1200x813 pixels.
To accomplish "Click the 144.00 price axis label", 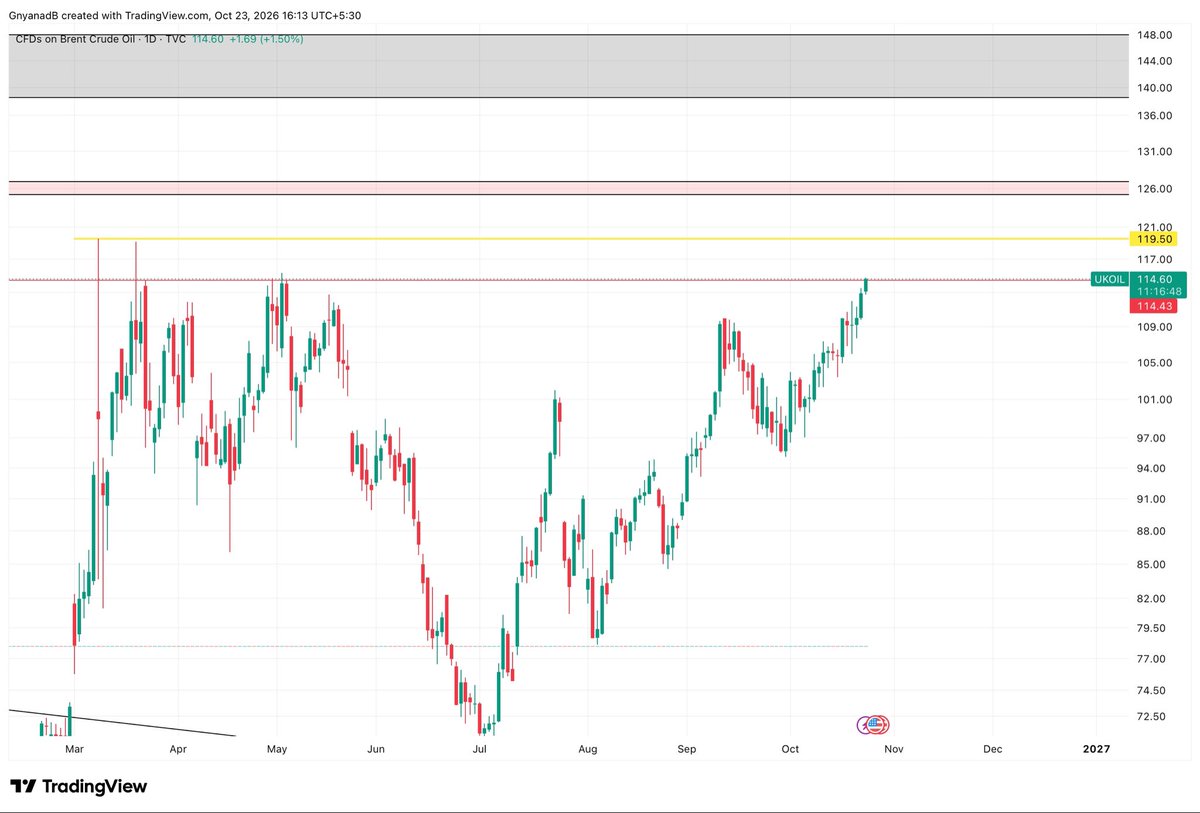I will click(x=1153, y=61).
